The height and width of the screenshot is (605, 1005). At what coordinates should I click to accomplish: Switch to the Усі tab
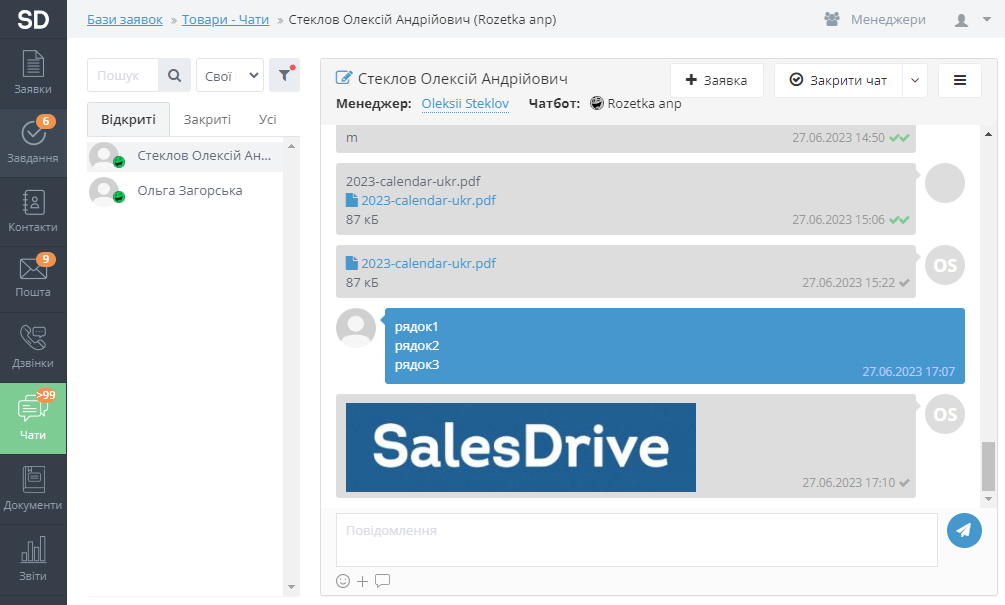pyautogui.click(x=267, y=119)
